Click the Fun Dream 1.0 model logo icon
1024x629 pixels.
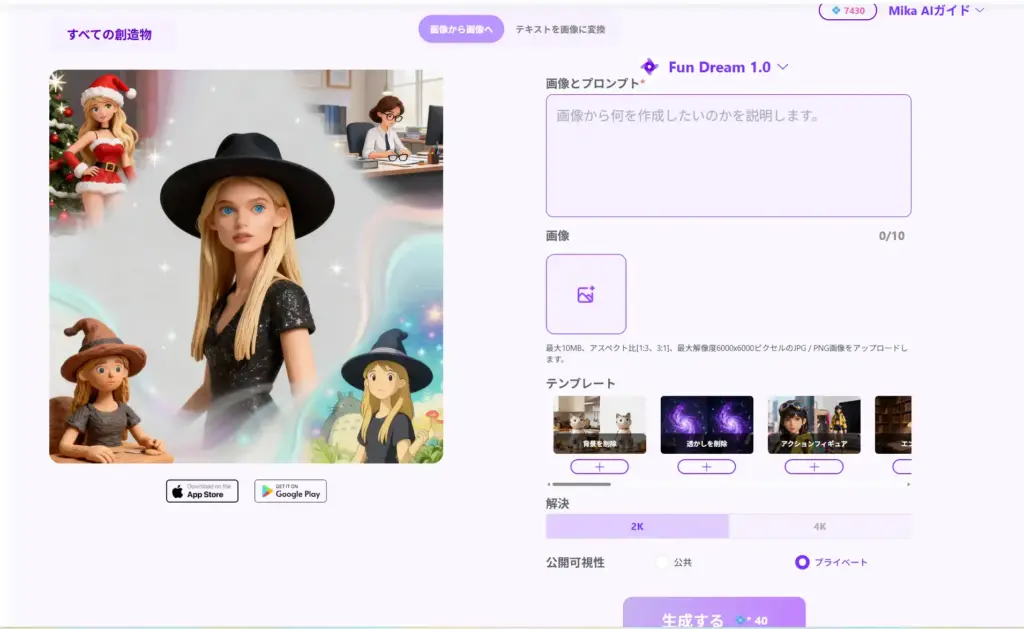point(649,67)
